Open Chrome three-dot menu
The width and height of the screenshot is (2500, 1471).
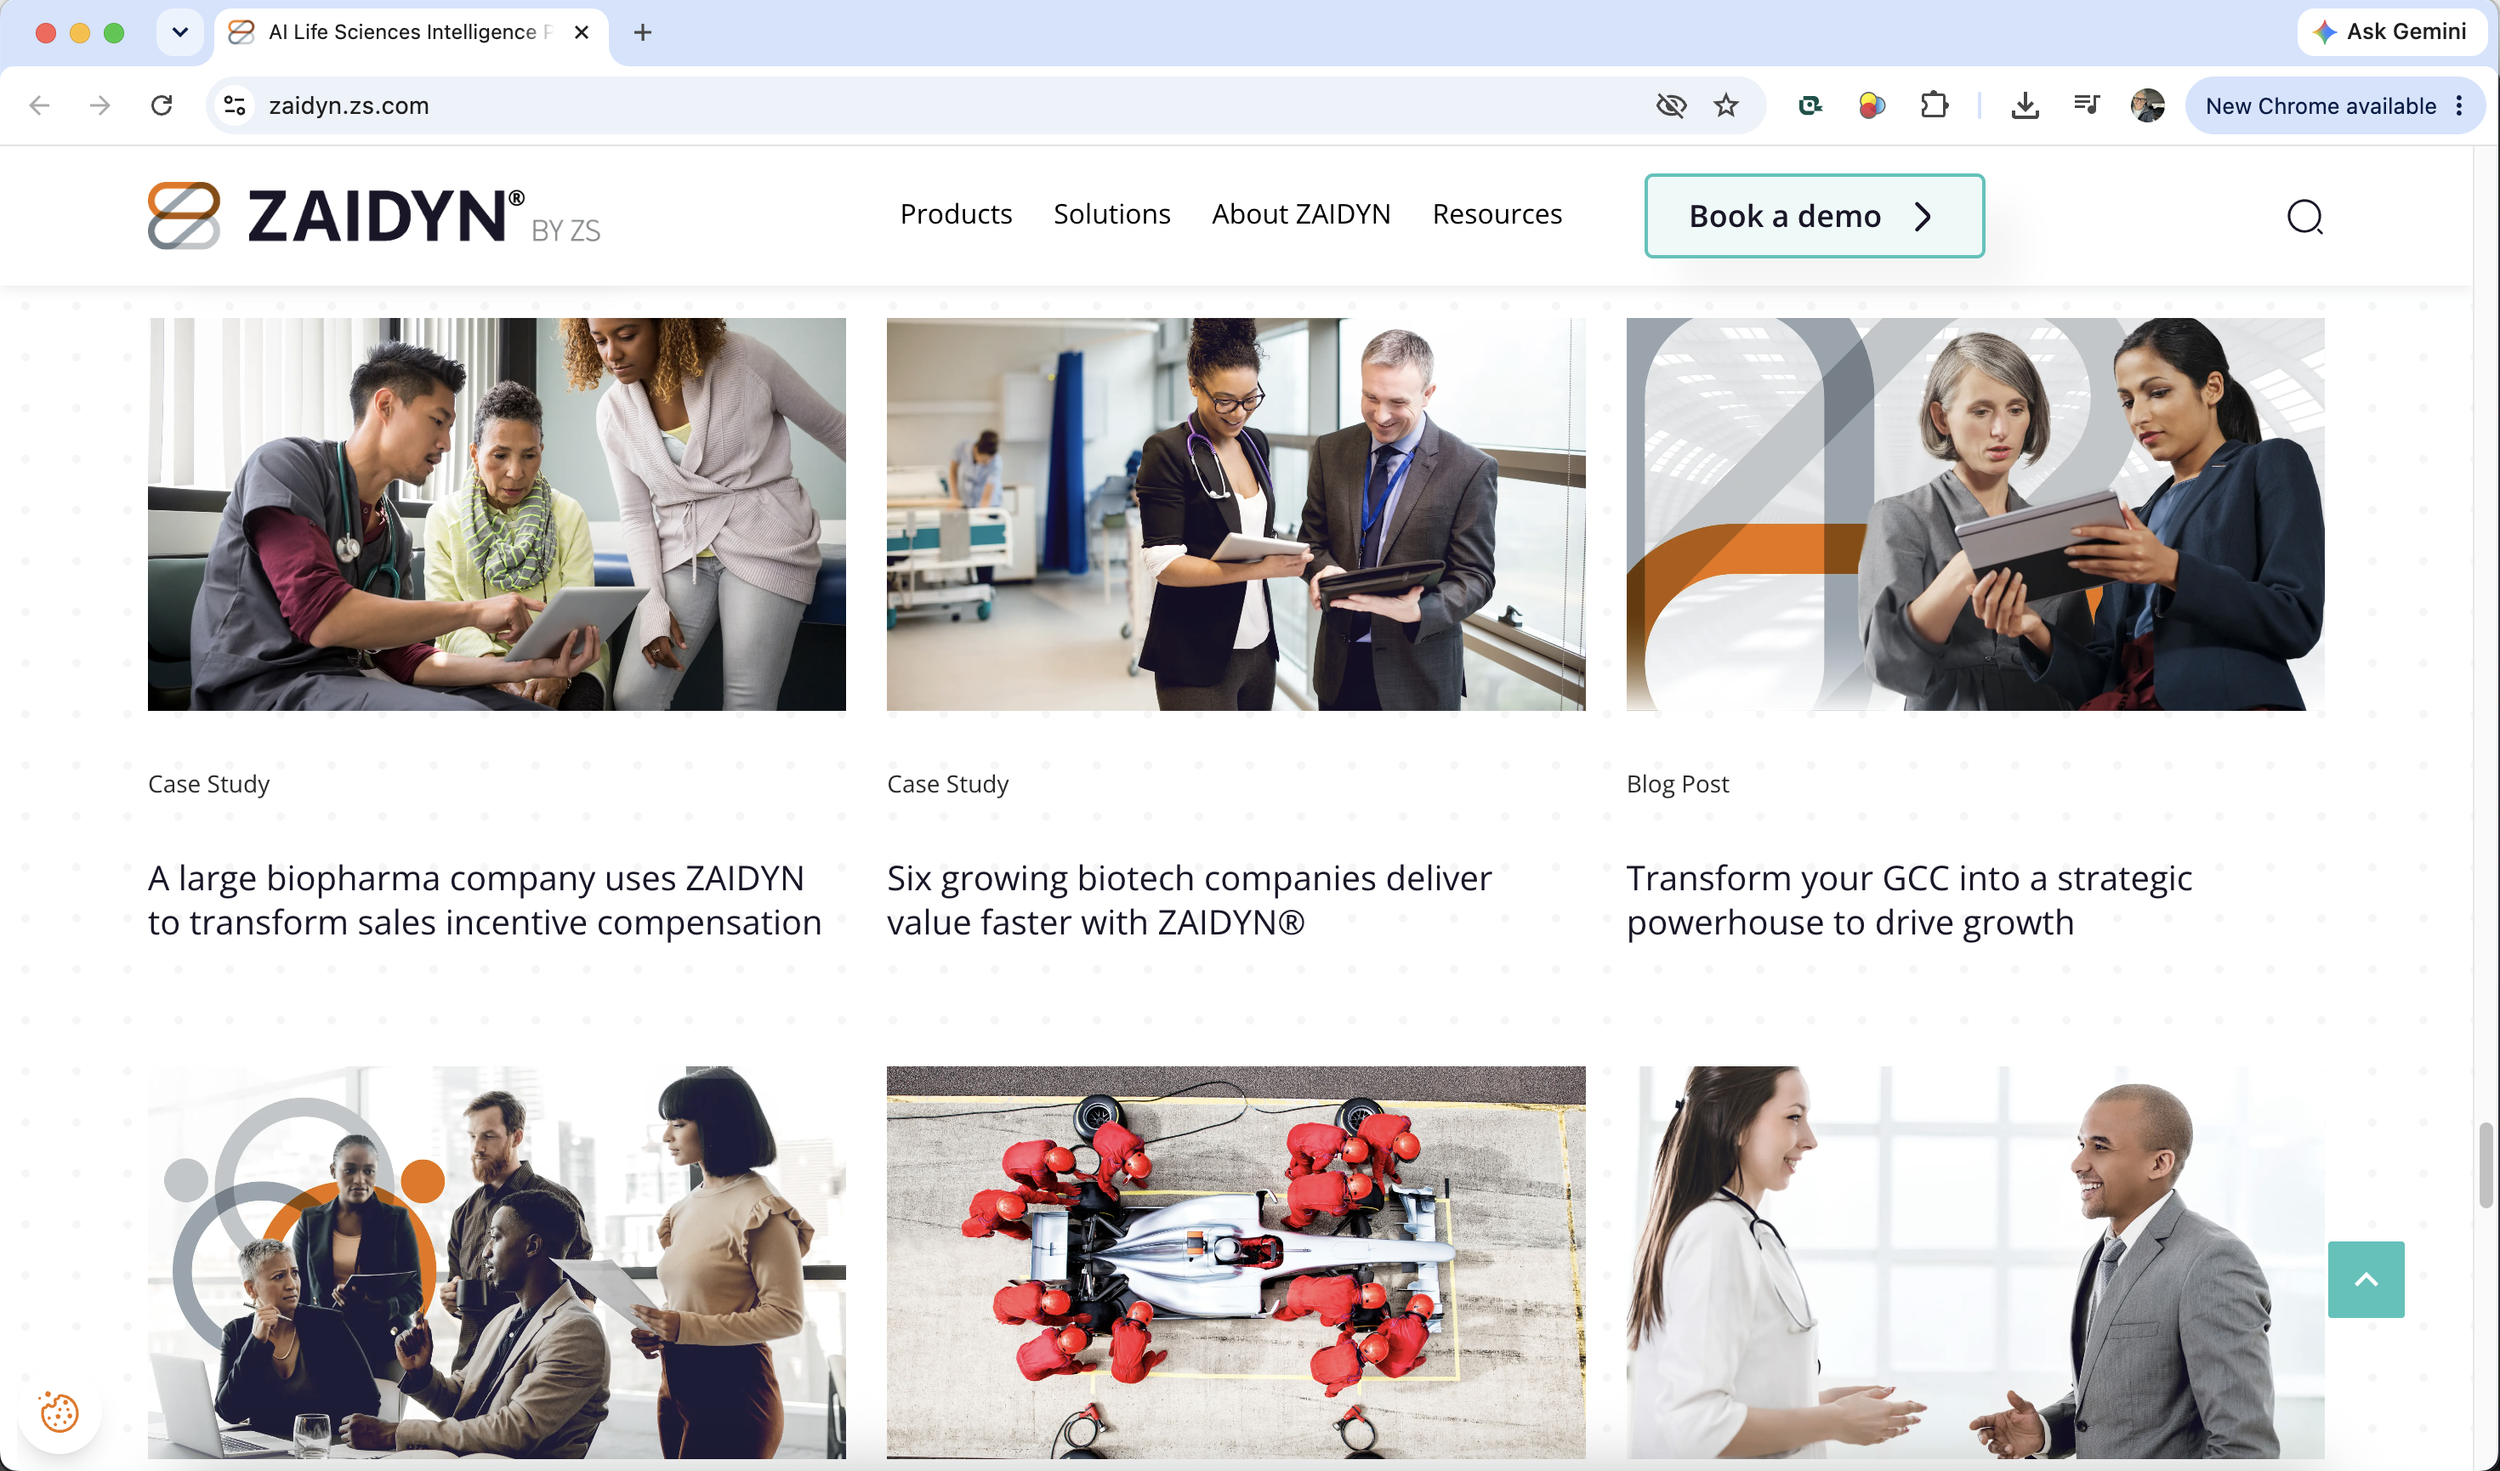2459,105
